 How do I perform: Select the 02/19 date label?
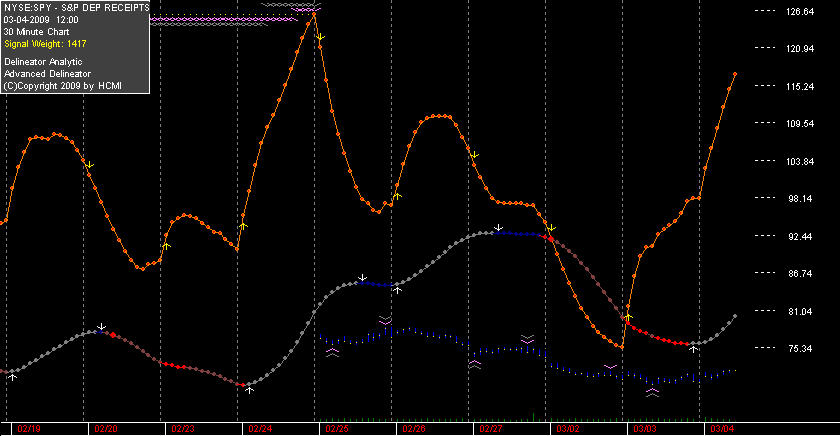29,429
